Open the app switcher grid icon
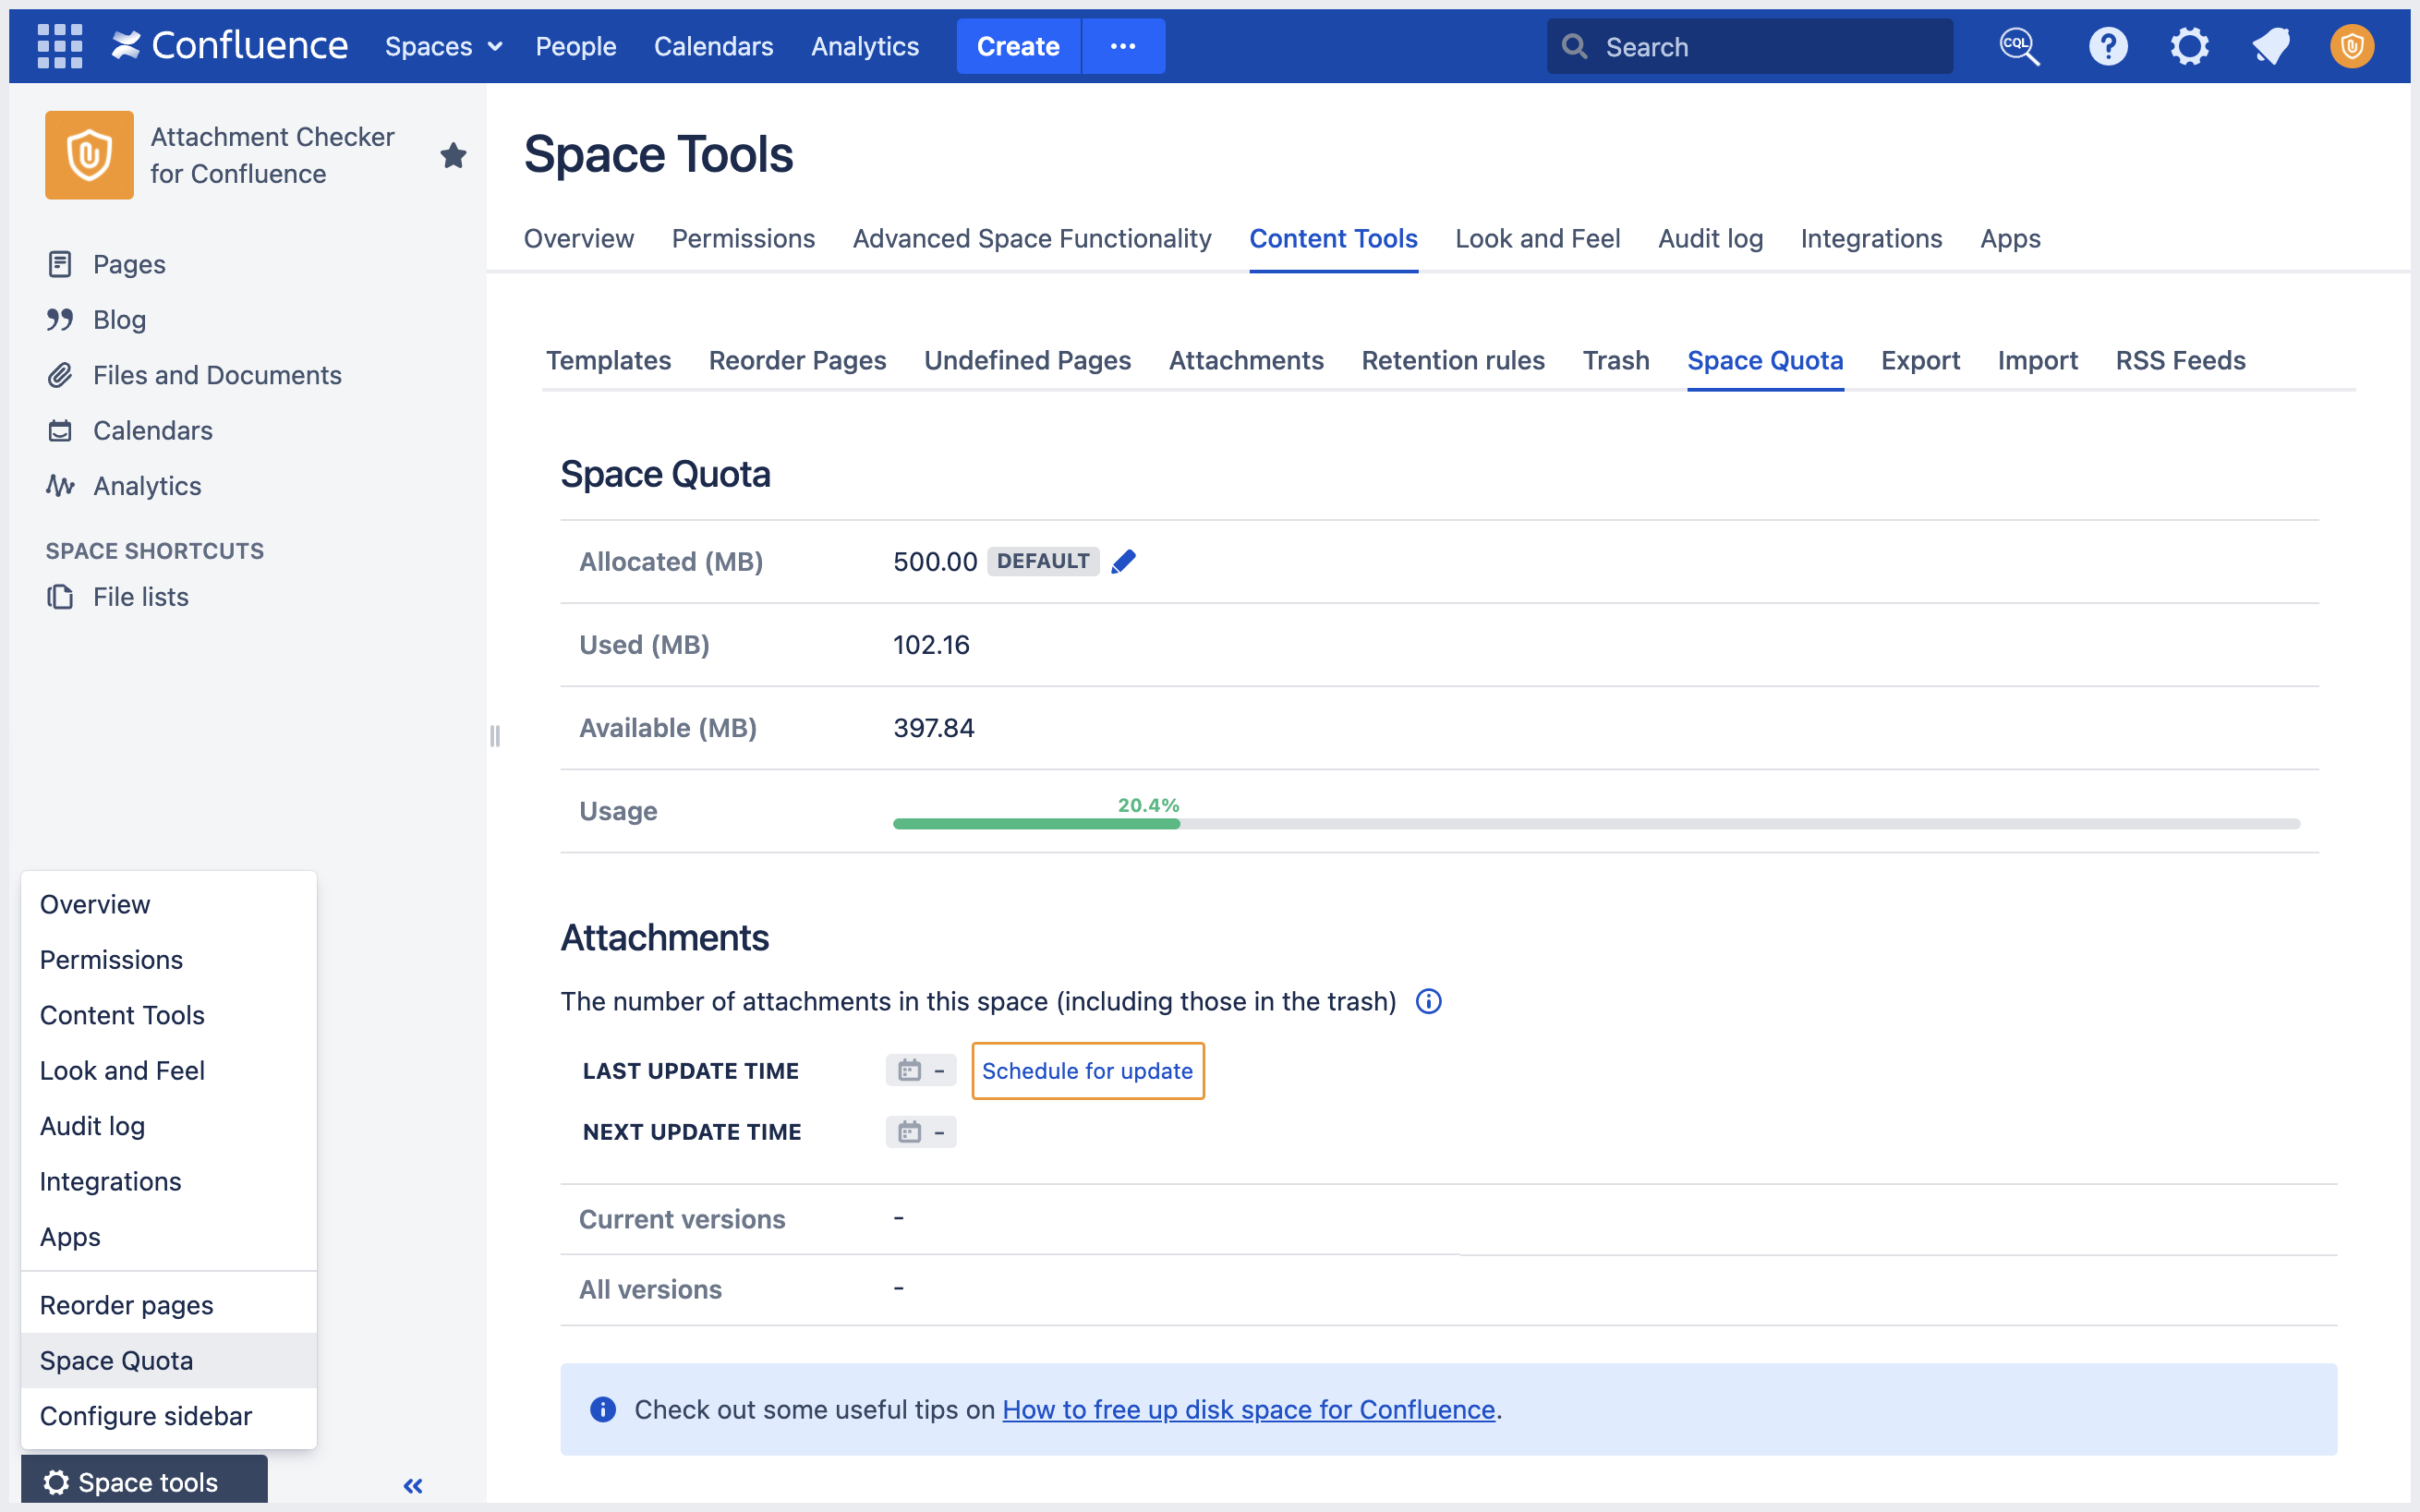 (59, 46)
